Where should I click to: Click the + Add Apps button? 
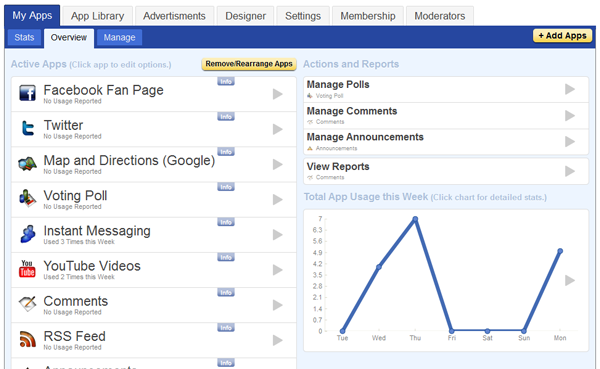click(x=562, y=36)
